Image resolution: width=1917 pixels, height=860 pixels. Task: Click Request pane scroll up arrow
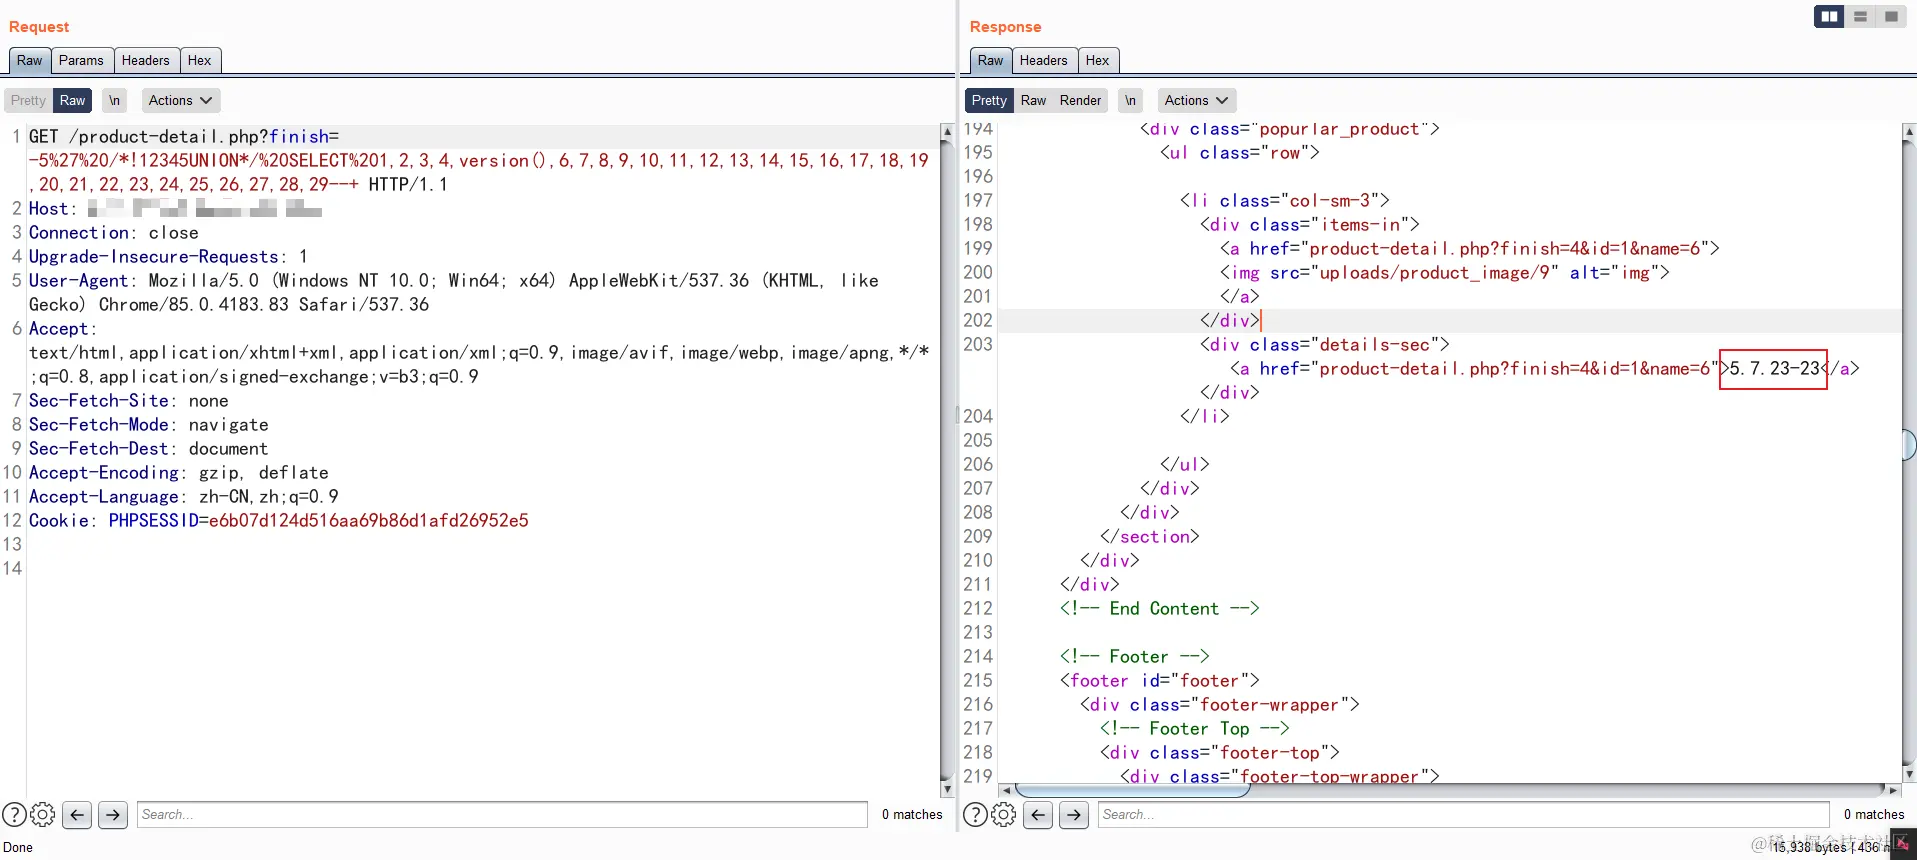(x=947, y=132)
